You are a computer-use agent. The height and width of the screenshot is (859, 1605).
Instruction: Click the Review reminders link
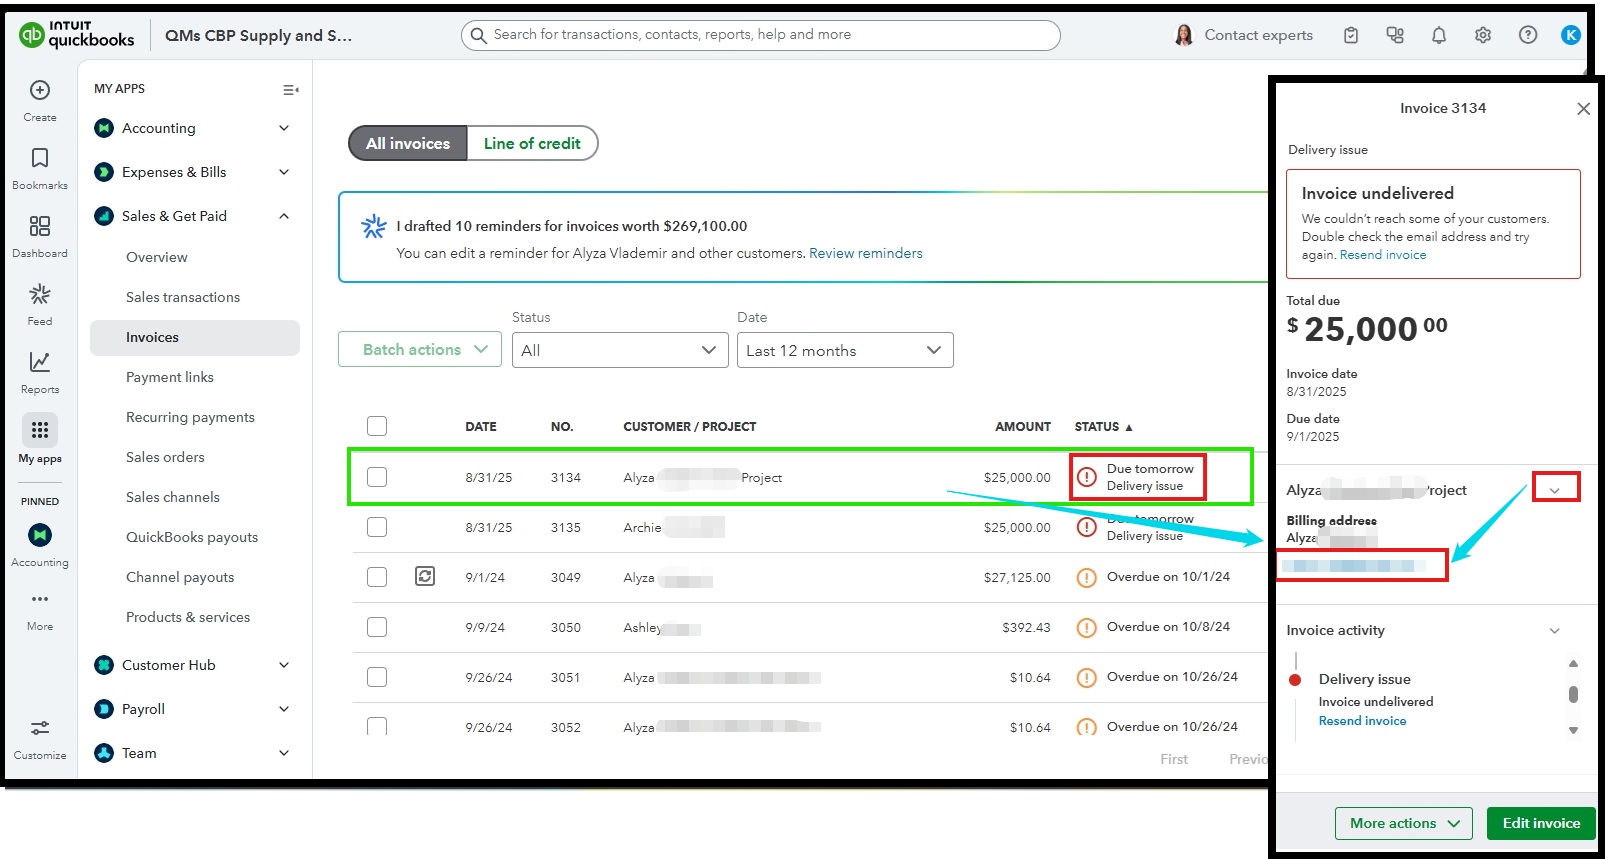coord(866,253)
